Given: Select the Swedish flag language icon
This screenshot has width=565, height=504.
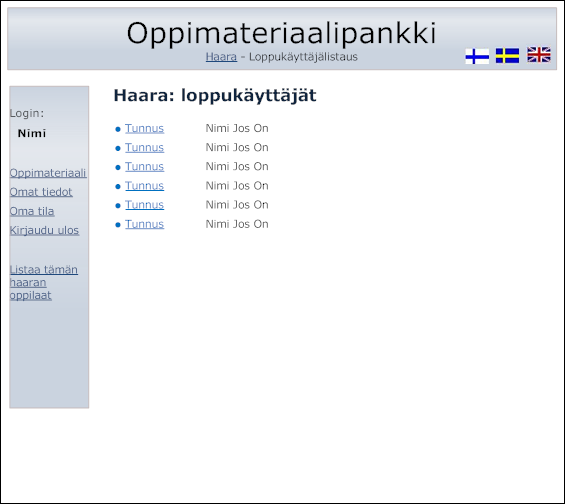Looking at the screenshot, I should [x=507, y=56].
